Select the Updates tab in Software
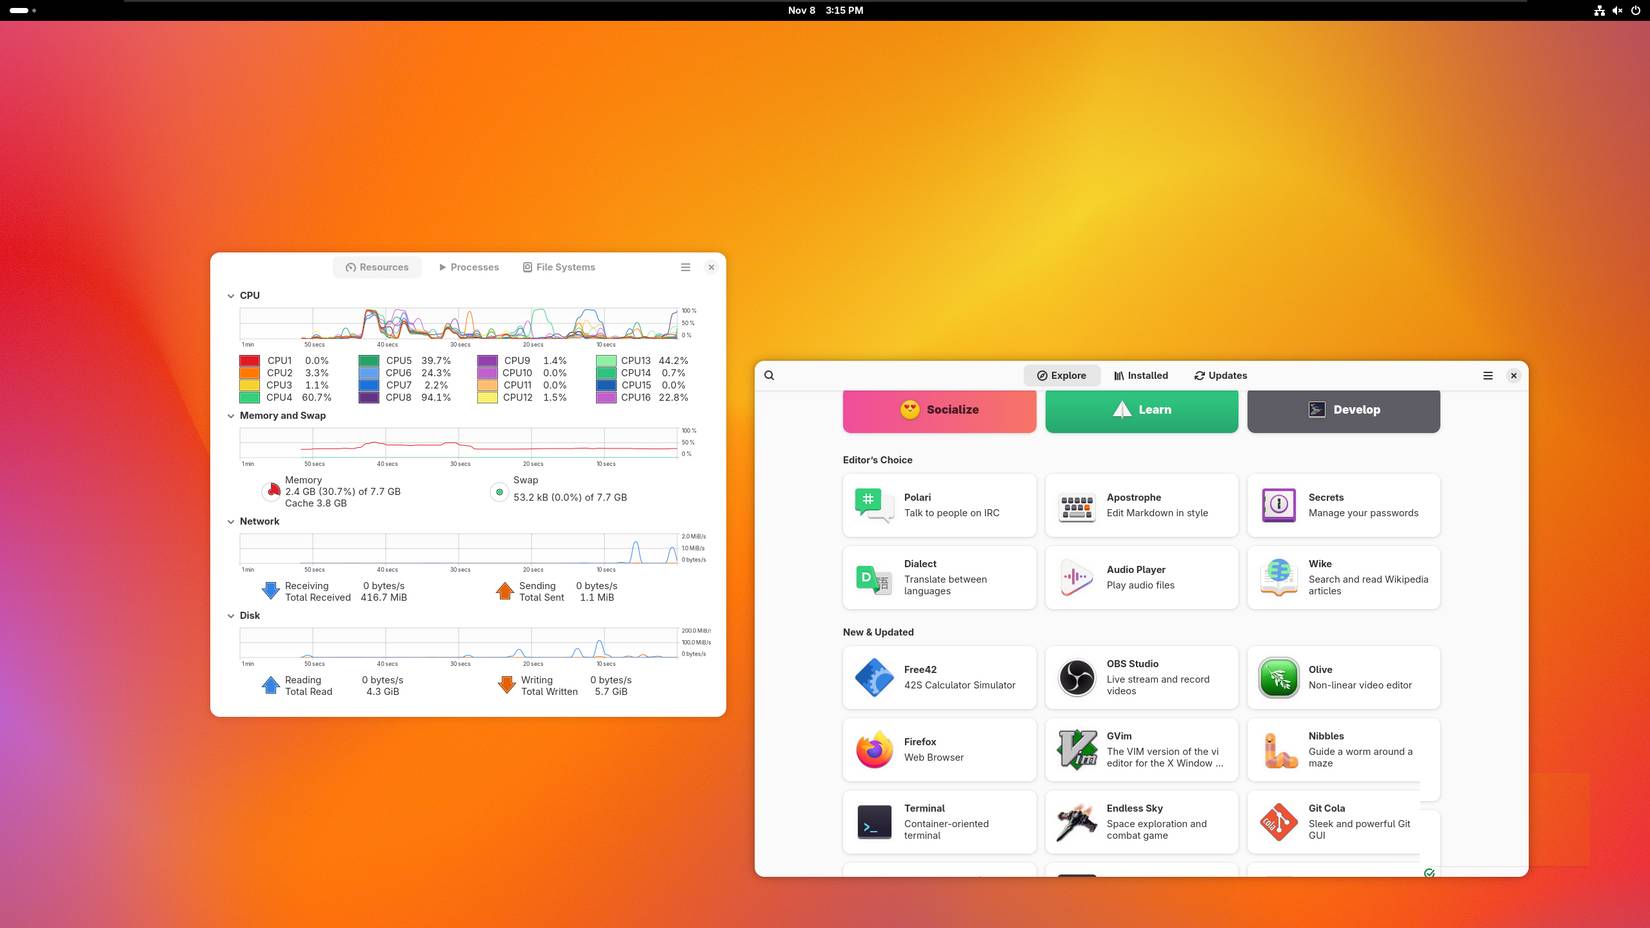 (1221, 376)
